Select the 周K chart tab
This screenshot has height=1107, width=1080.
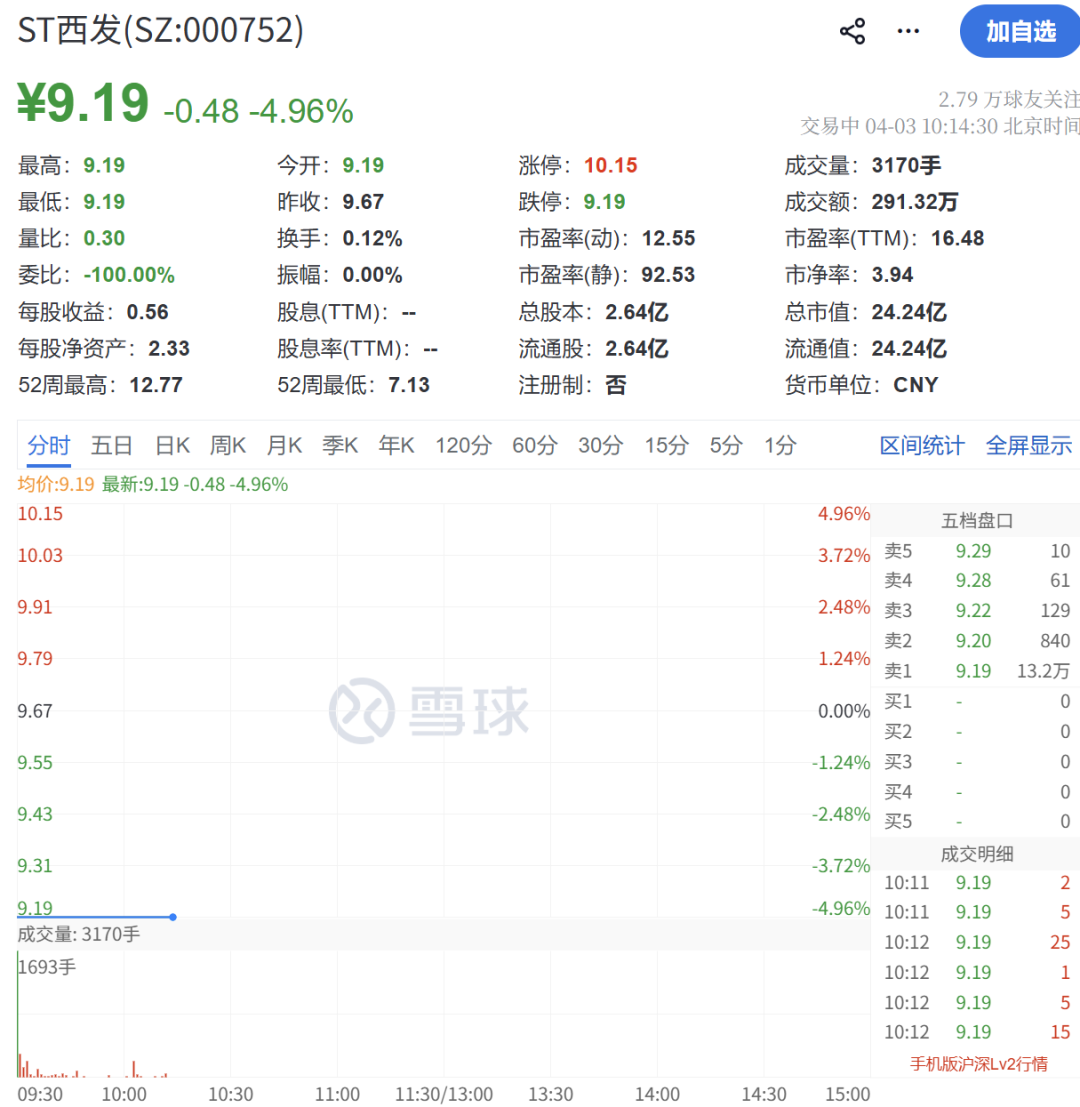click(x=228, y=445)
